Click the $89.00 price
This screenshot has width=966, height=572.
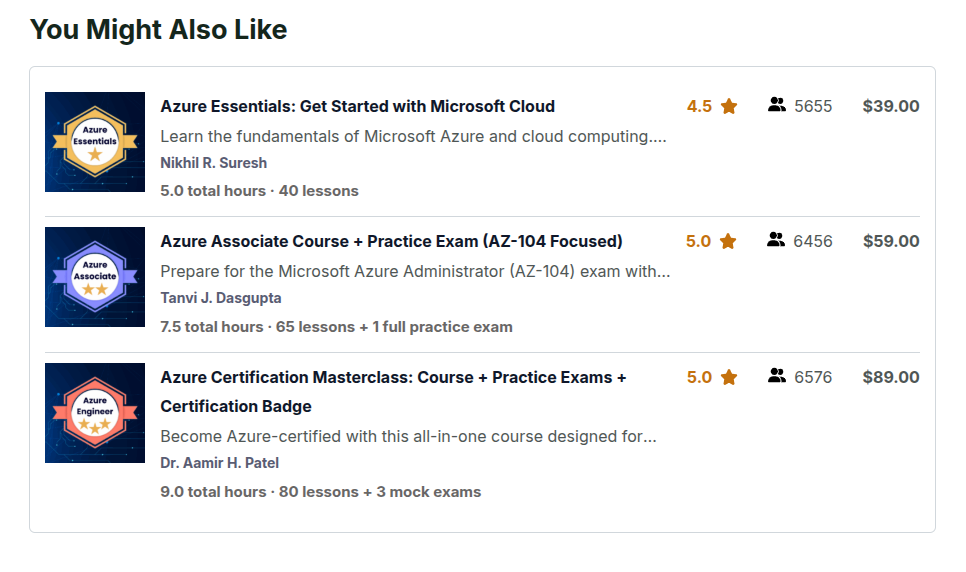click(x=890, y=377)
